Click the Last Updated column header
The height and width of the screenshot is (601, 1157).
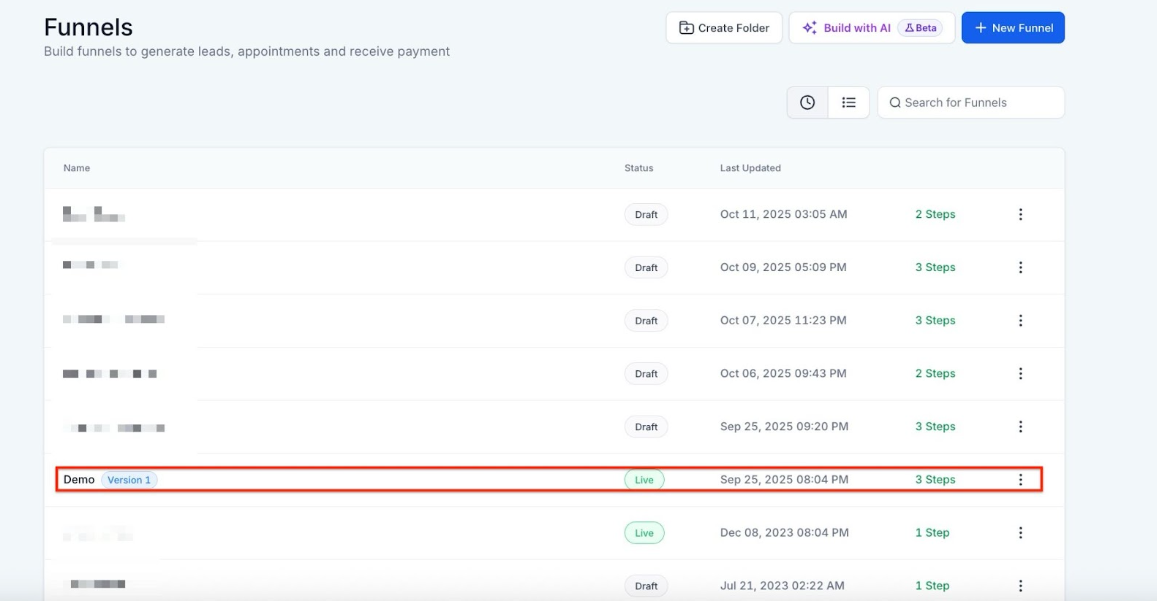(x=750, y=168)
